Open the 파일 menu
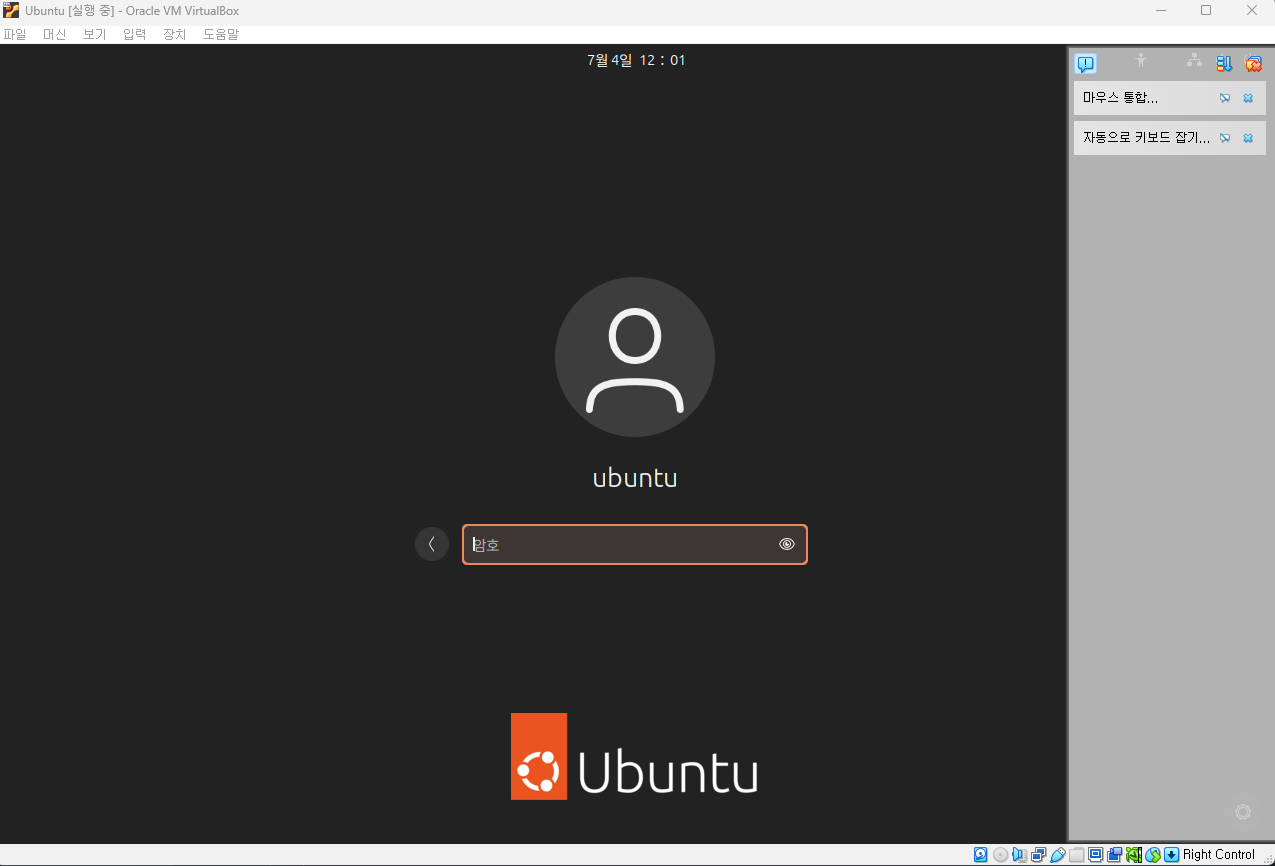1275x866 pixels. click(x=15, y=34)
